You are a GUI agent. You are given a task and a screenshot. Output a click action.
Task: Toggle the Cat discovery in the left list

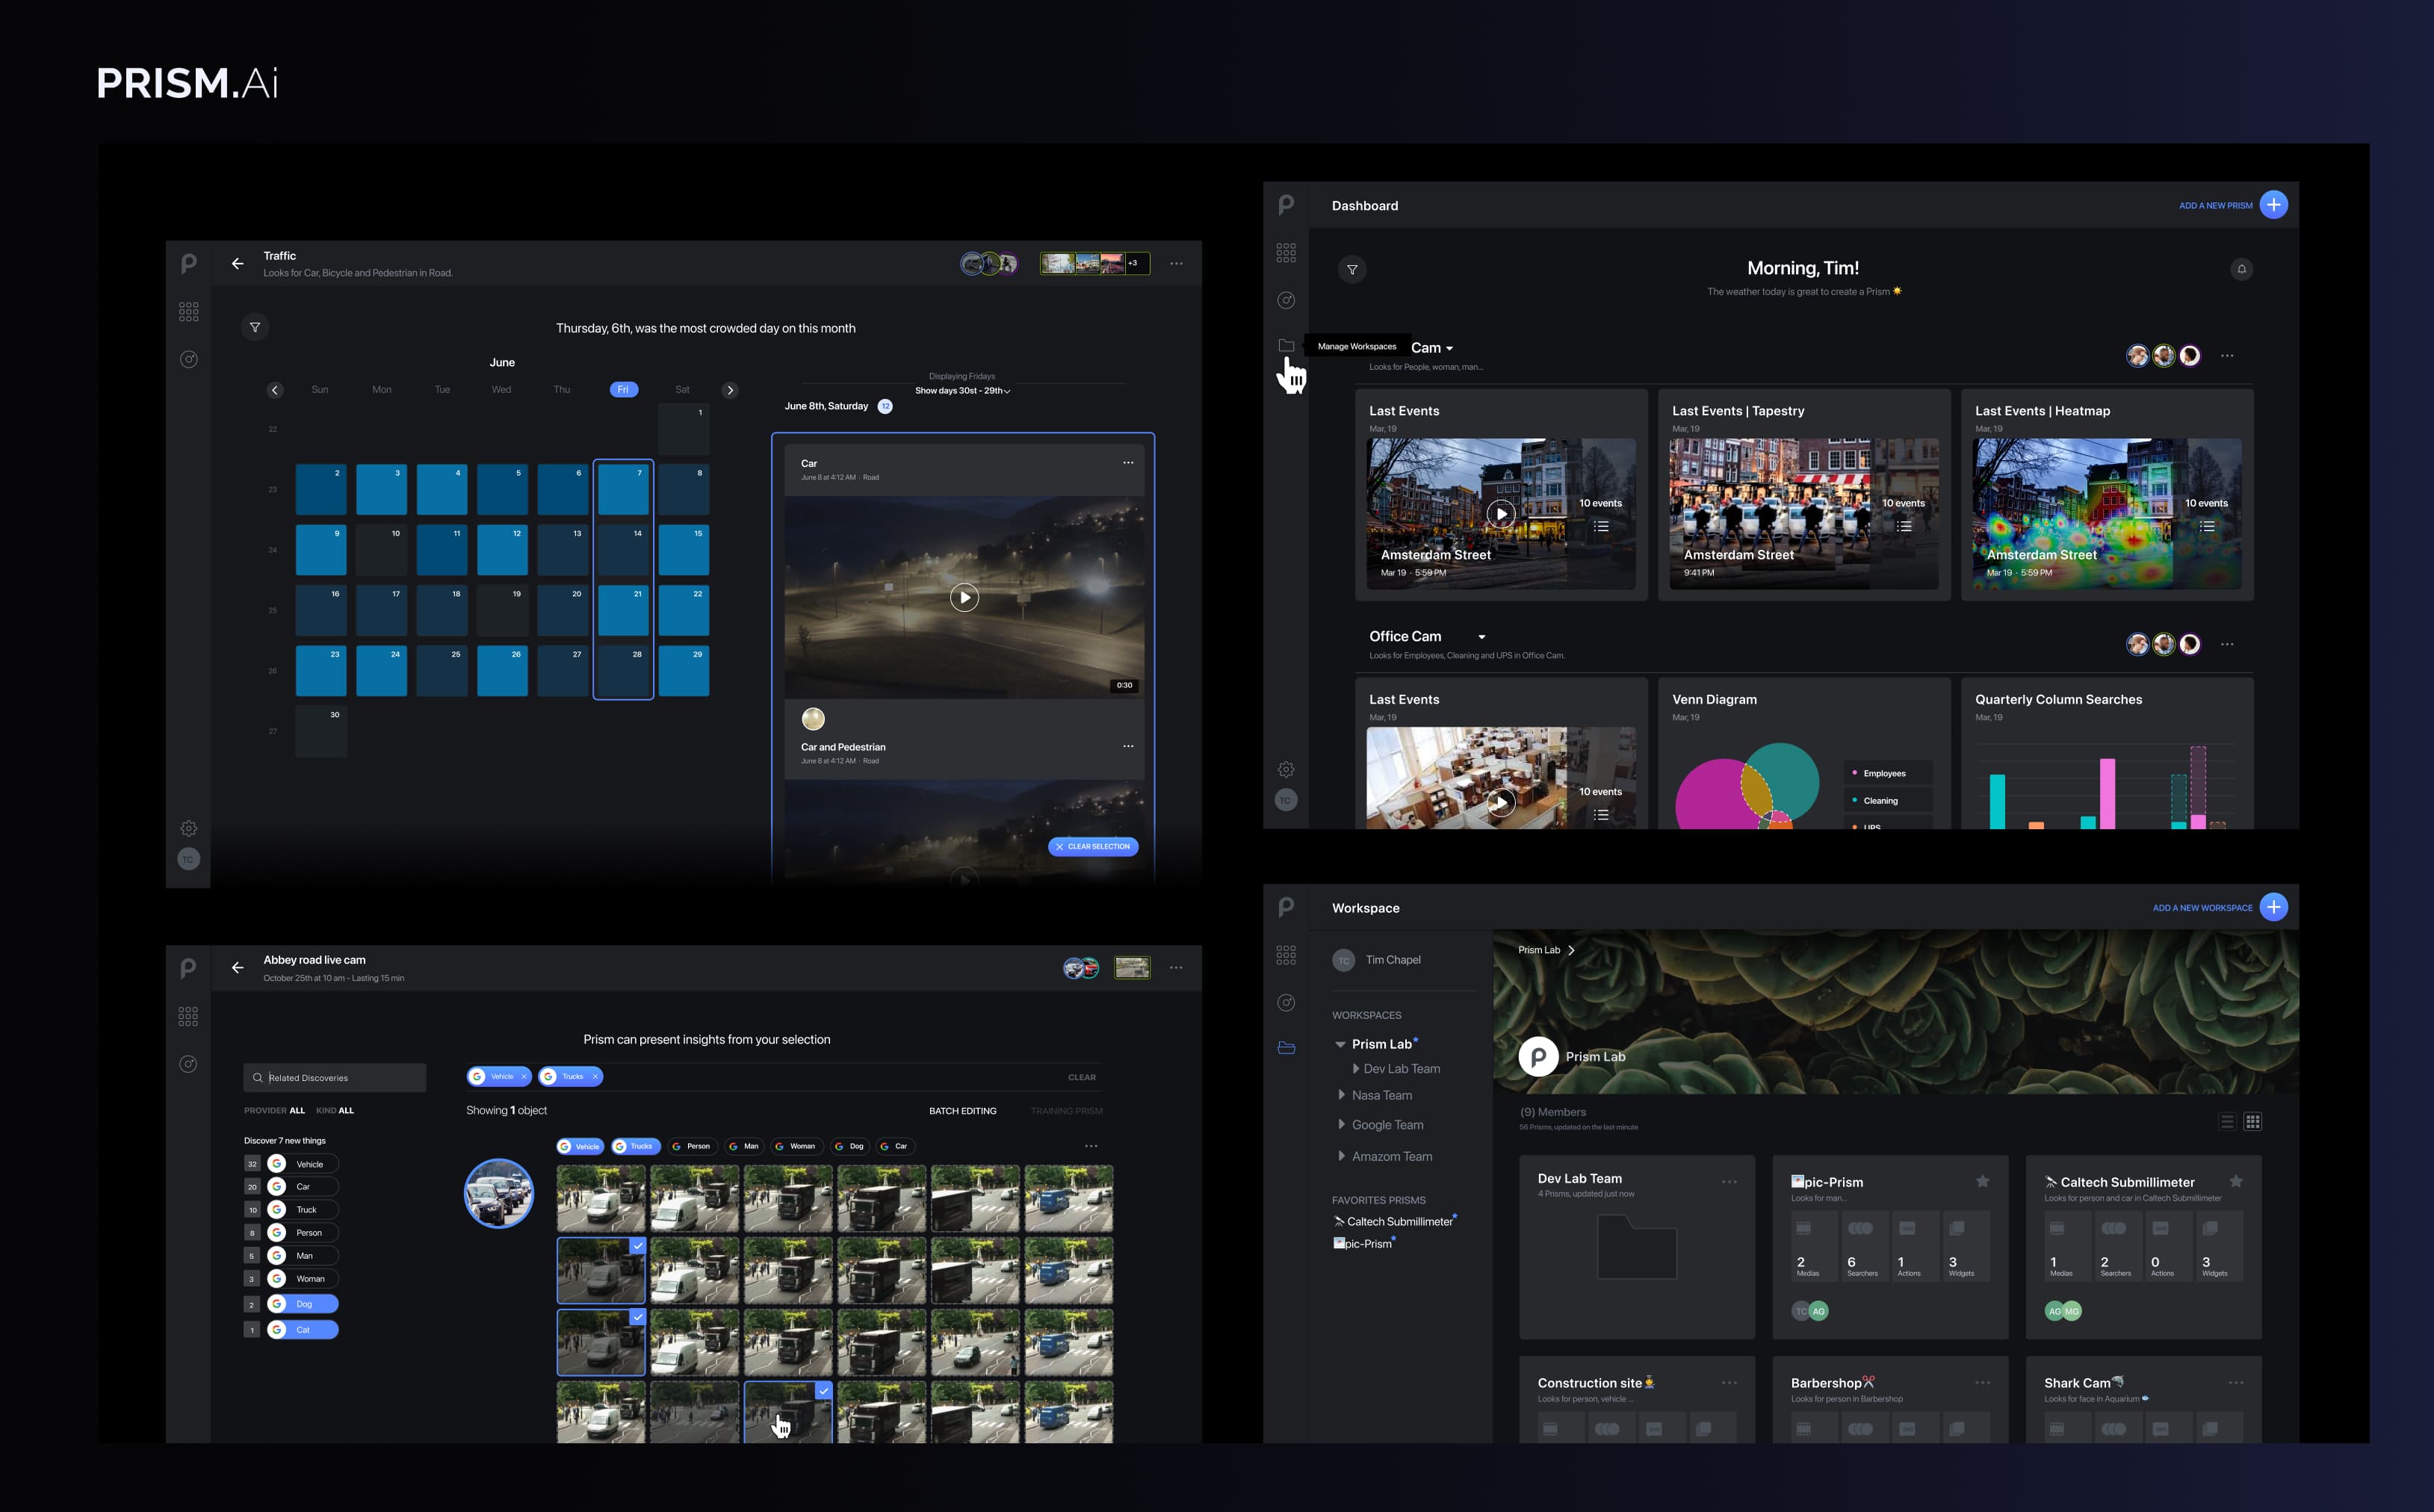coord(302,1329)
